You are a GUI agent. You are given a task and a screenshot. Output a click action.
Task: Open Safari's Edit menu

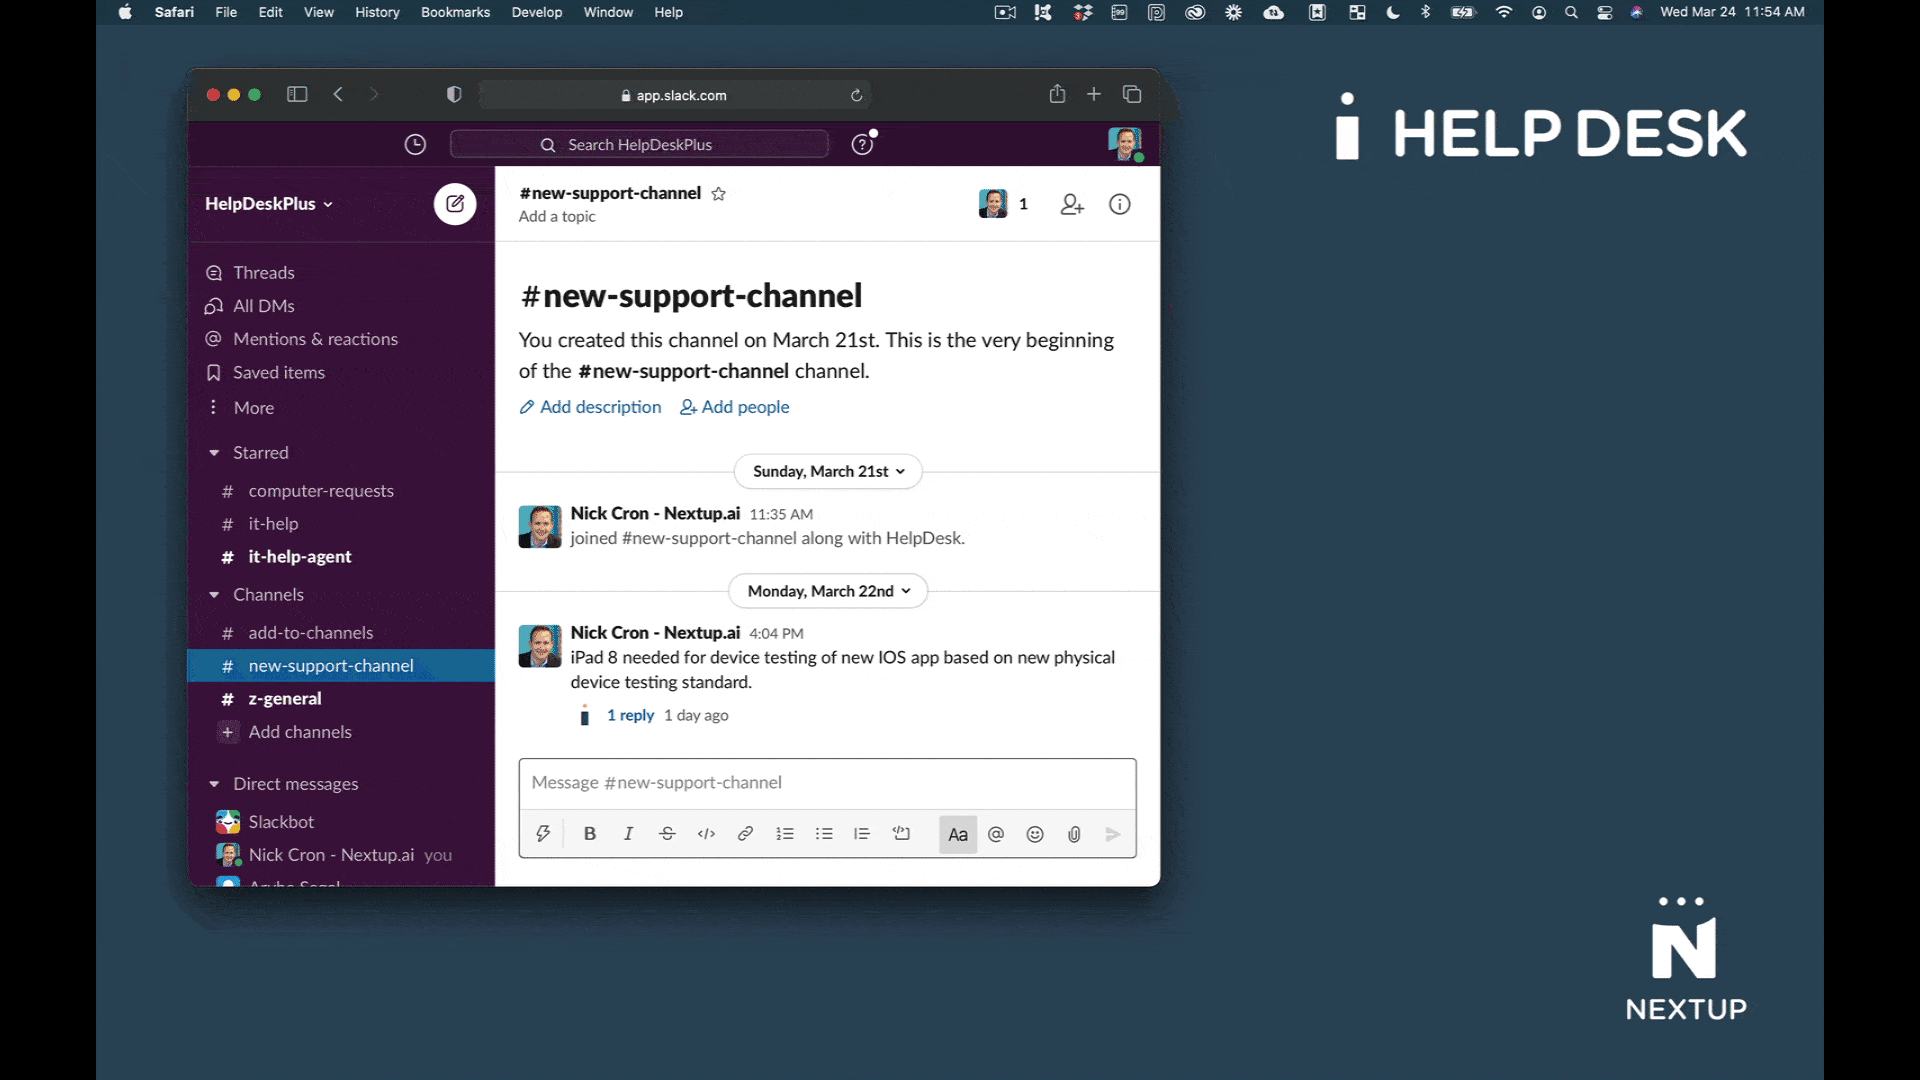tap(270, 12)
